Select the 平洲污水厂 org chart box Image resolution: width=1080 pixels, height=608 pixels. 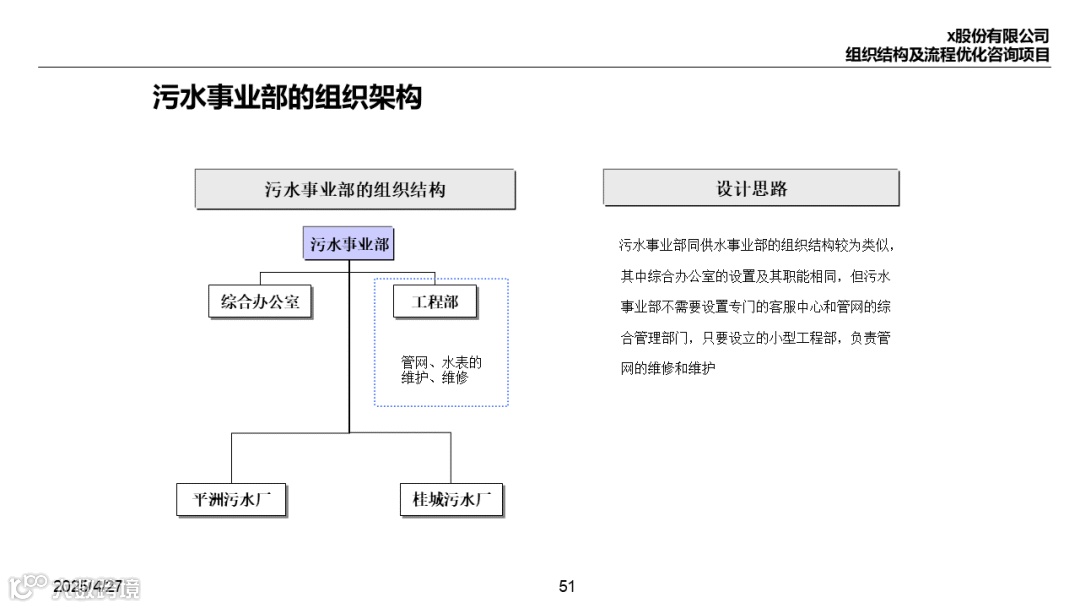click(231, 500)
